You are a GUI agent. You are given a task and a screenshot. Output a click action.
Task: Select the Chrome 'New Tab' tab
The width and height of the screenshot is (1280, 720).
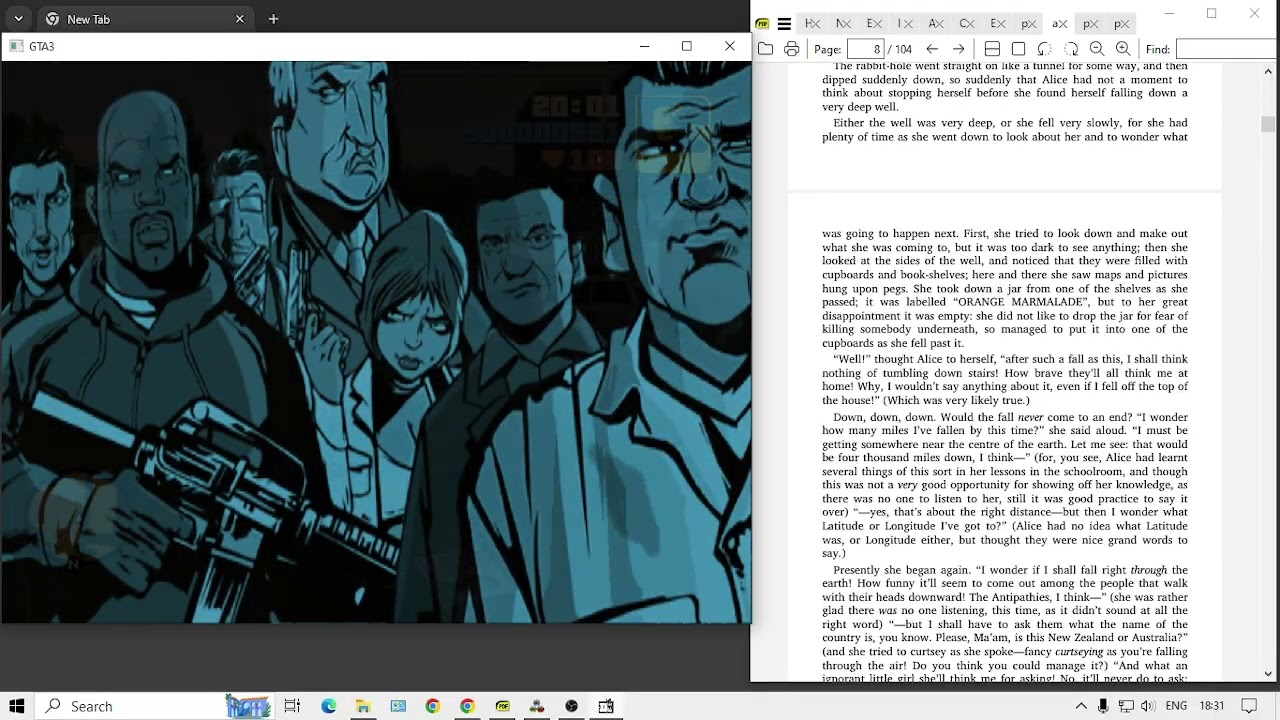145,19
